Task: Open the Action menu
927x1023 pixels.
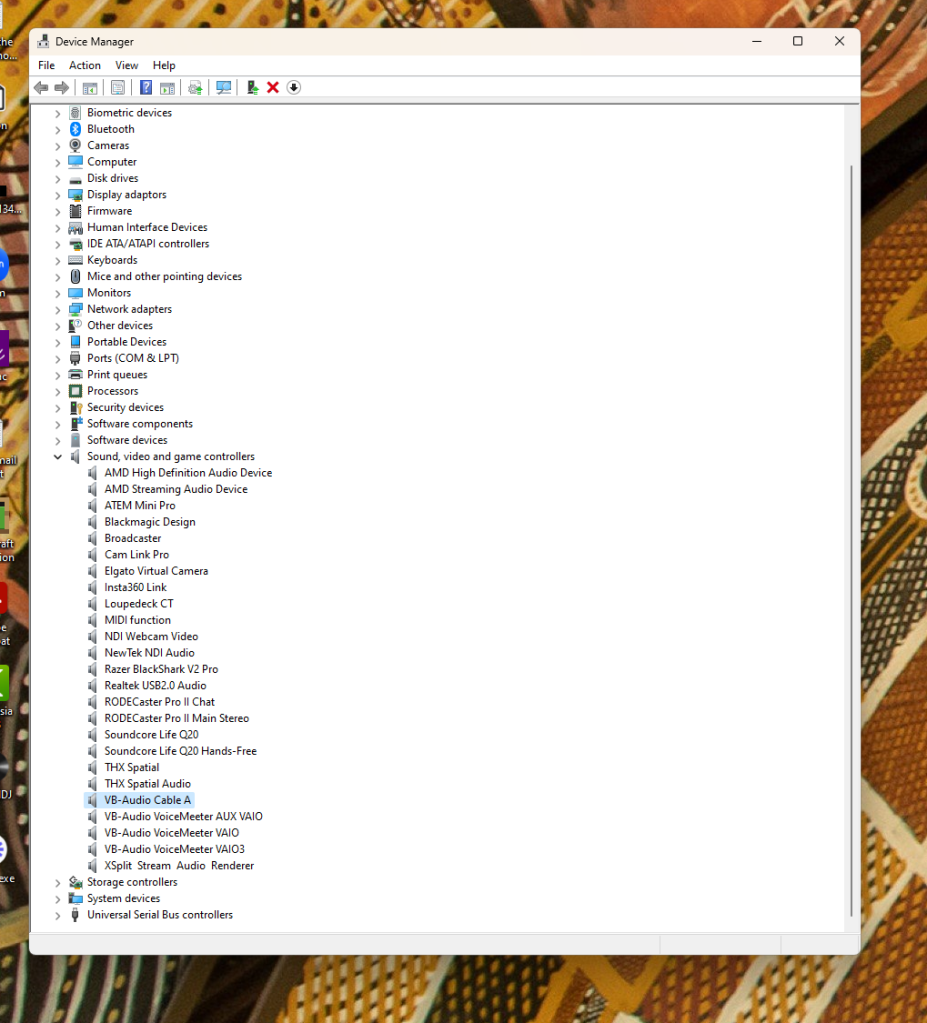Action: click(x=85, y=65)
